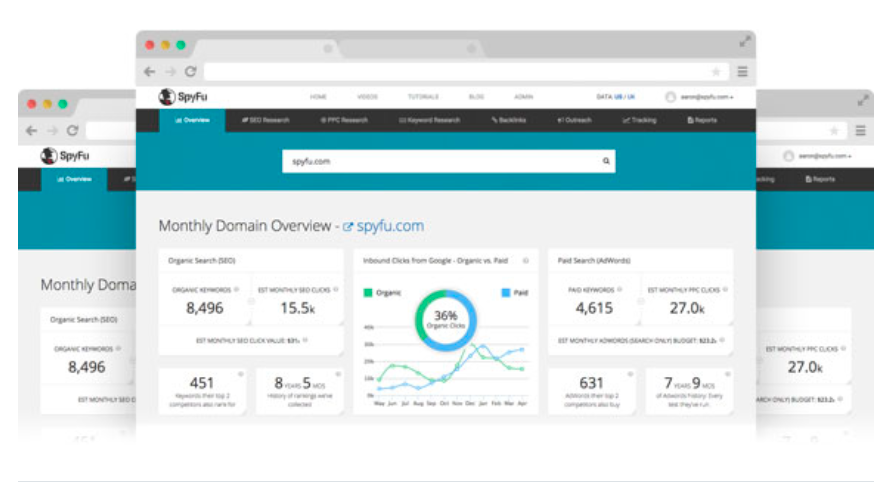Click the forward arrow in front browser window
Image resolution: width=895 pixels, height=490 pixels.
pyautogui.click(x=170, y=71)
